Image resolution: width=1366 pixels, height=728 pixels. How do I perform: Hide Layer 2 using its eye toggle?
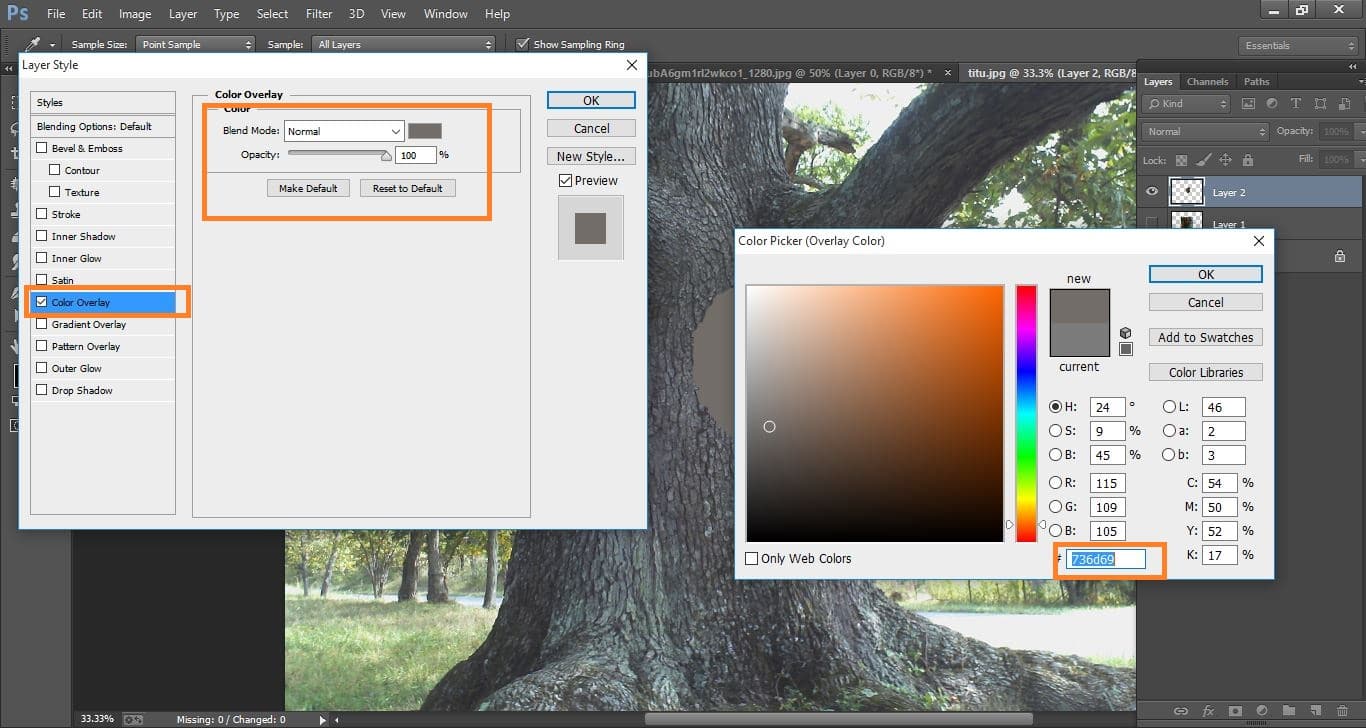[1151, 191]
